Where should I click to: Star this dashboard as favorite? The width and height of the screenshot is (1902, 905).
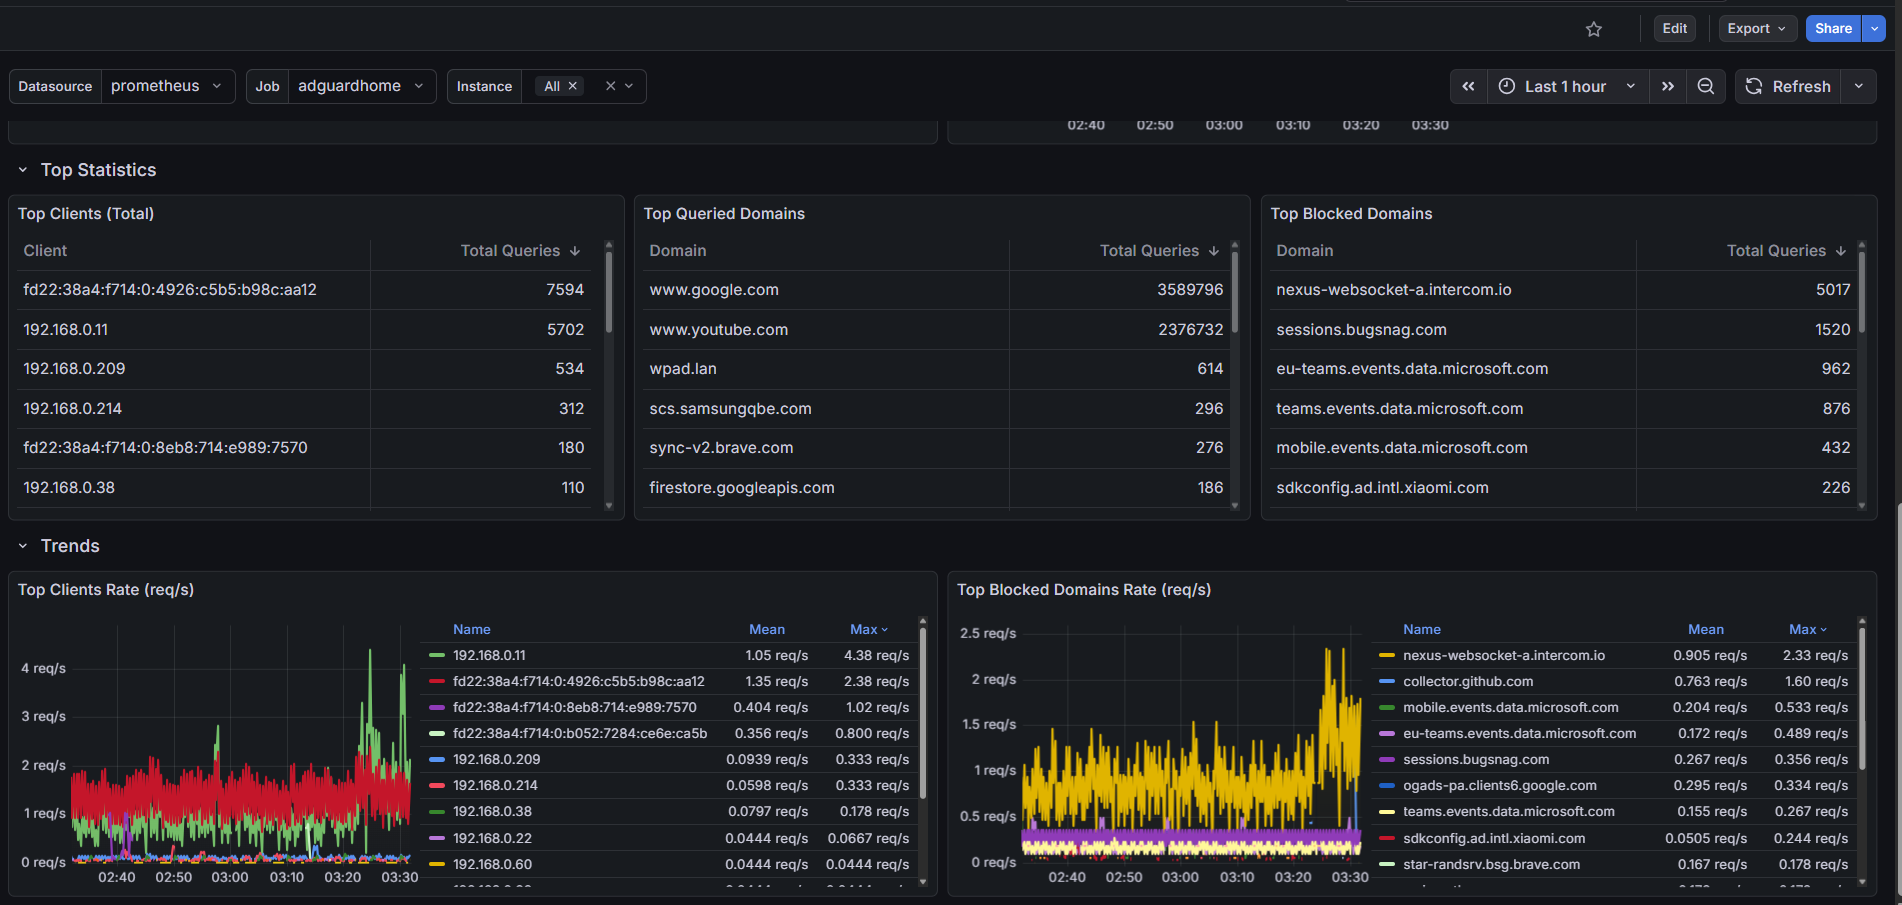tap(1594, 29)
